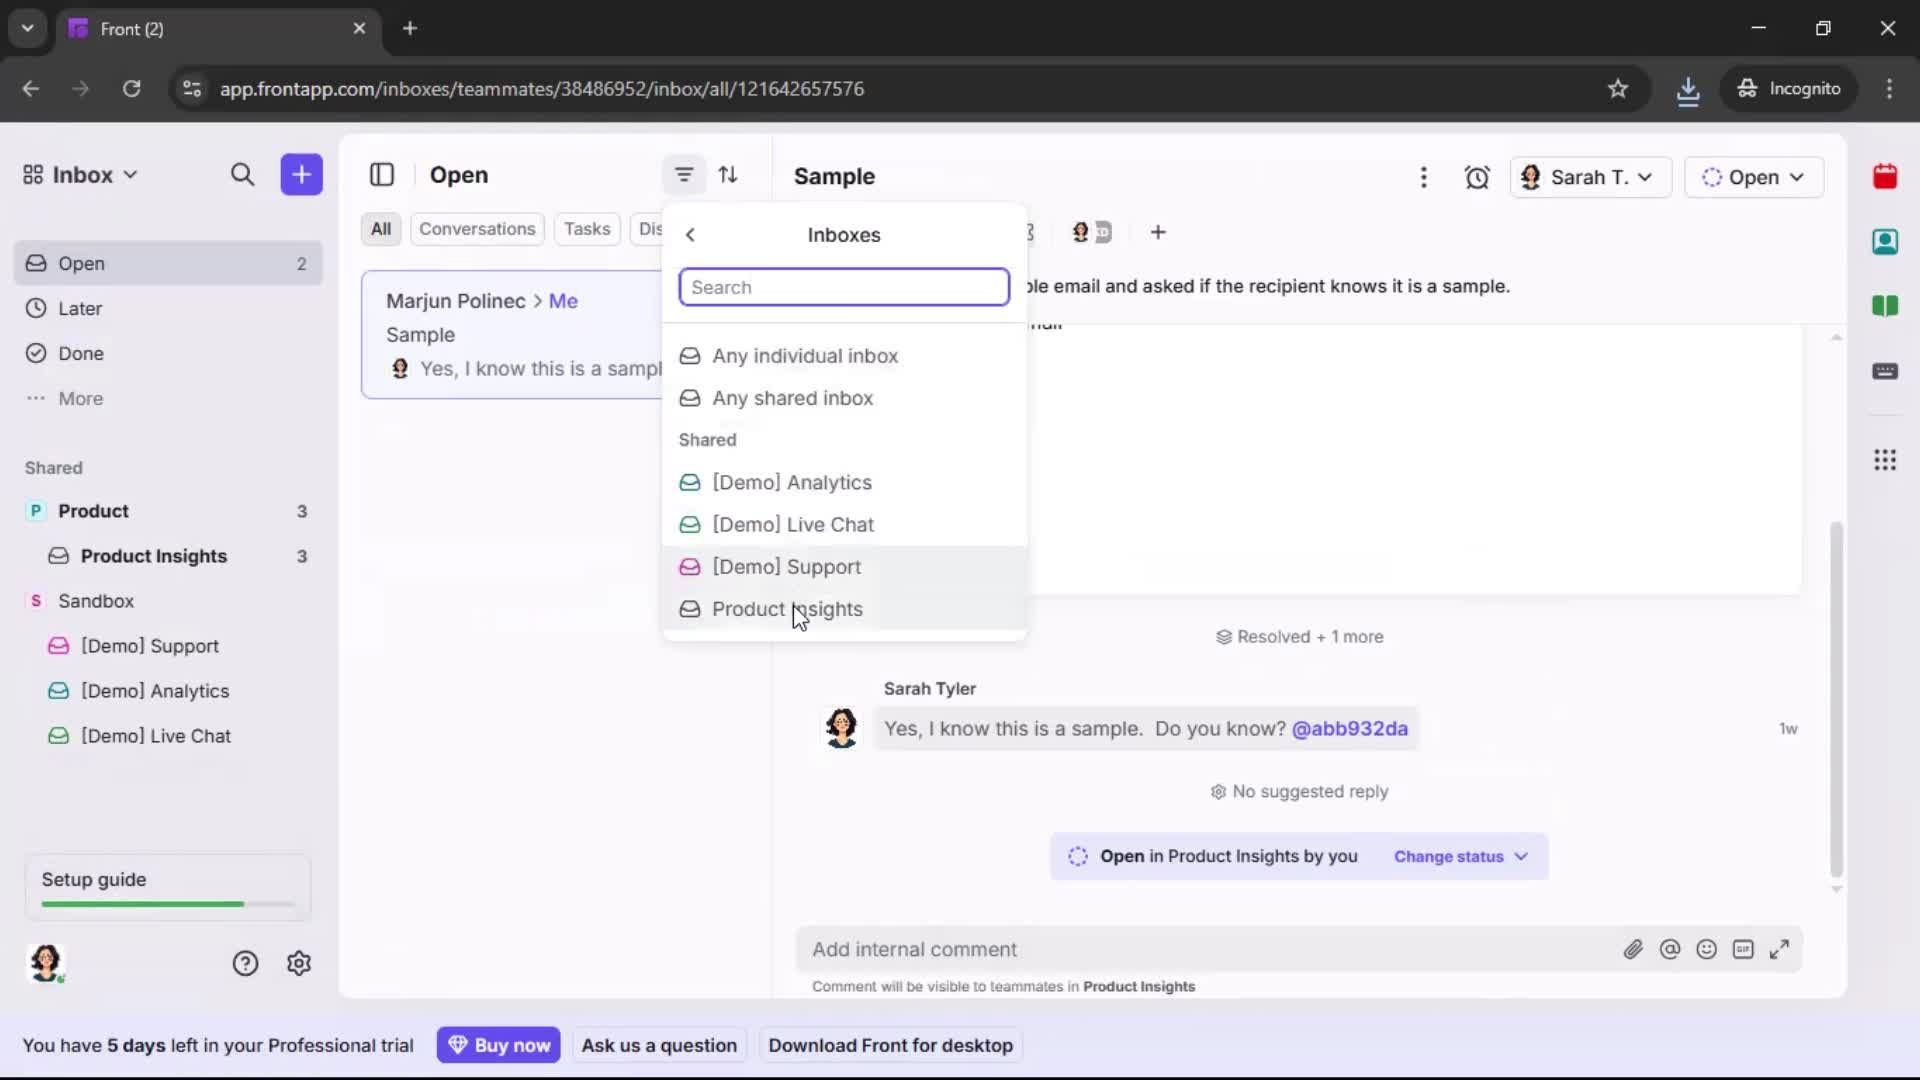Check setup progress on the Setup guide bar

click(166, 886)
